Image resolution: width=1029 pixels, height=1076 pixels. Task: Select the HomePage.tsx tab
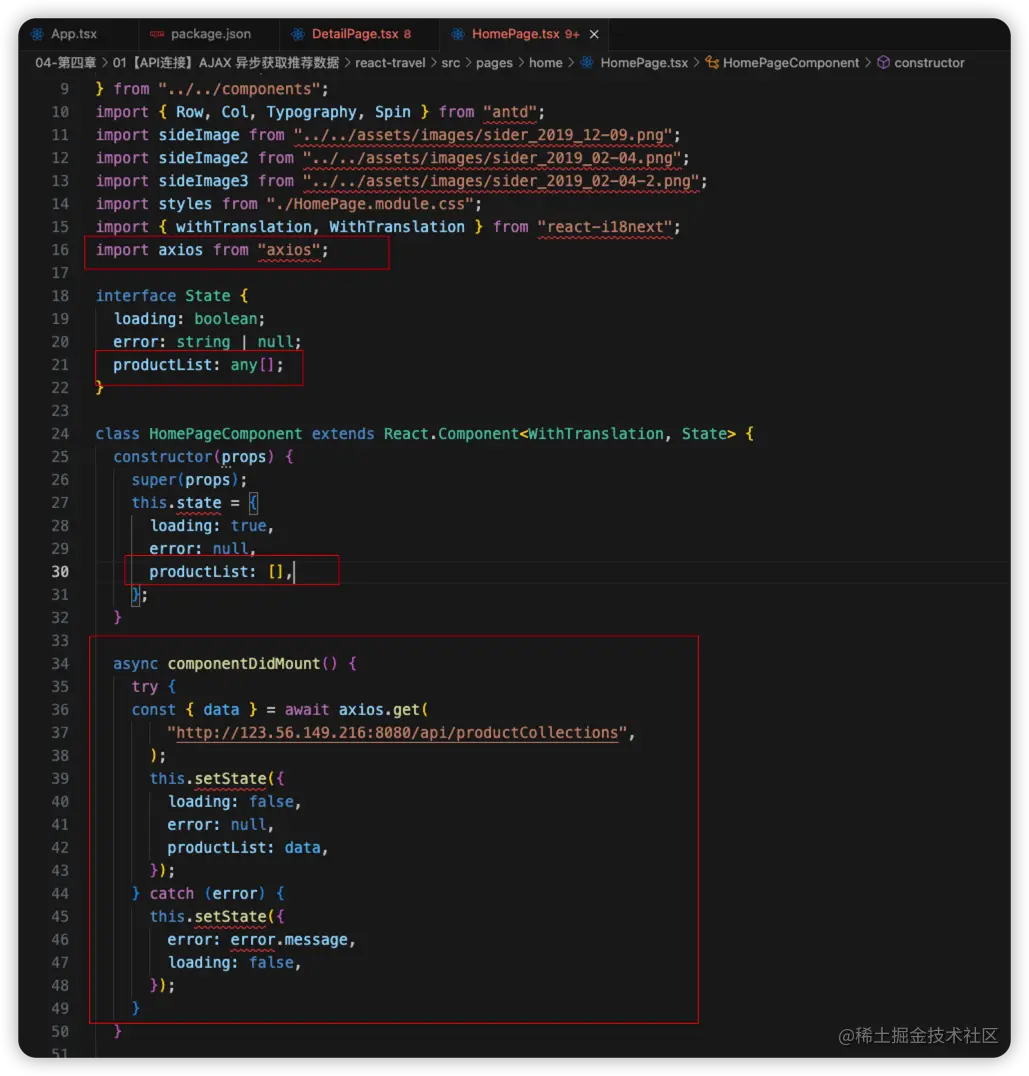525,34
